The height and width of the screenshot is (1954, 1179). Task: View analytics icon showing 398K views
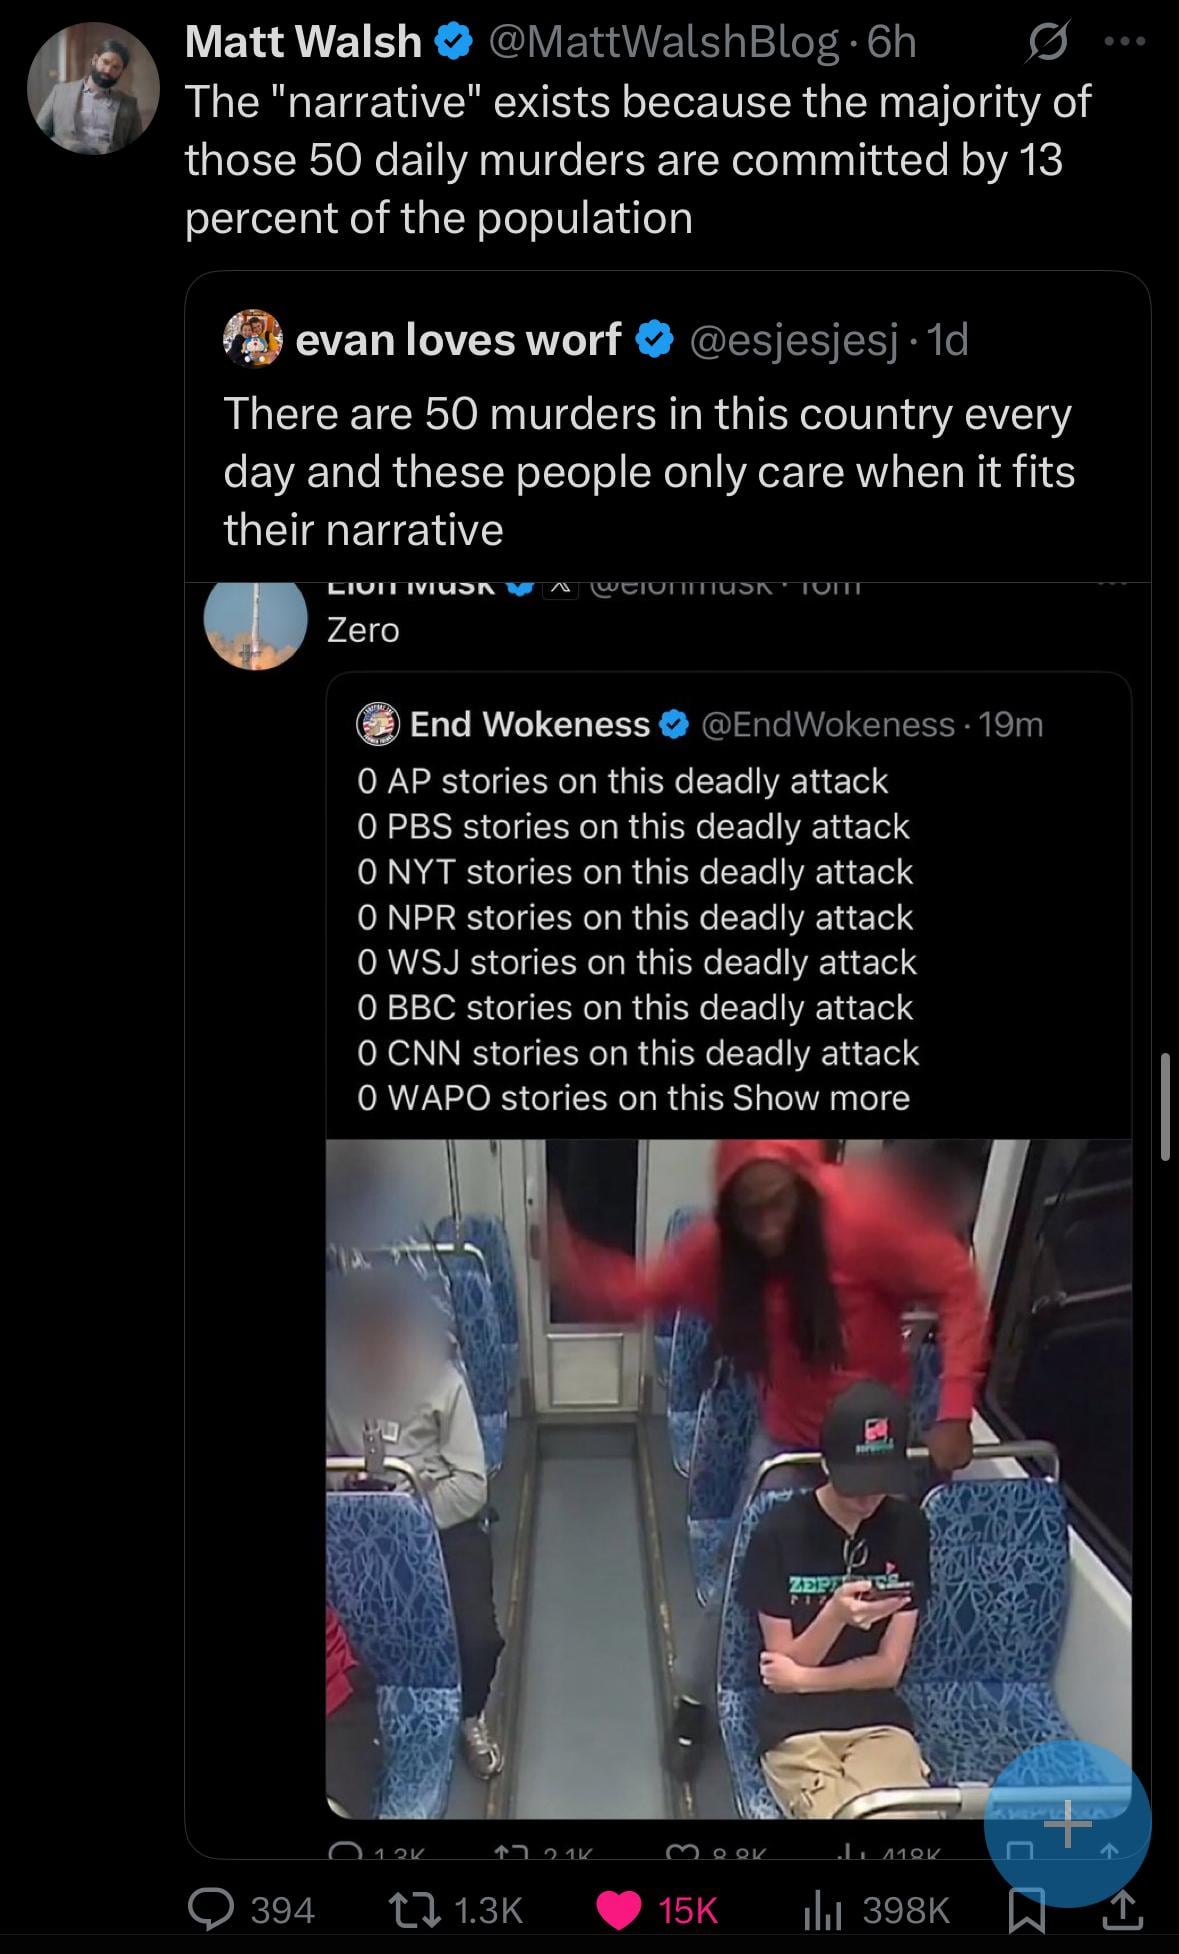tap(821, 1909)
